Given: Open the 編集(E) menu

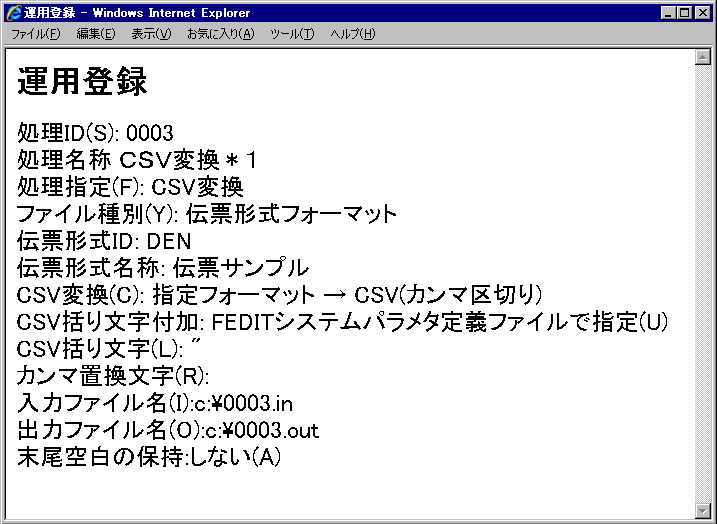Looking at the screenshot, I should (96, 34).
